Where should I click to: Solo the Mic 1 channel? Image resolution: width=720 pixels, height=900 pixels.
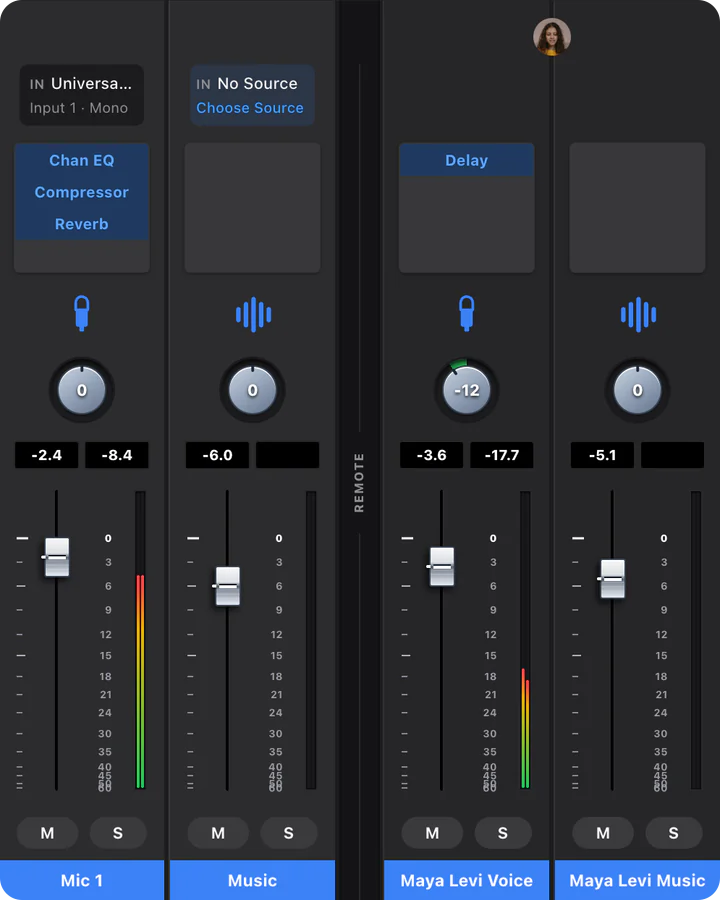[118, 833]
